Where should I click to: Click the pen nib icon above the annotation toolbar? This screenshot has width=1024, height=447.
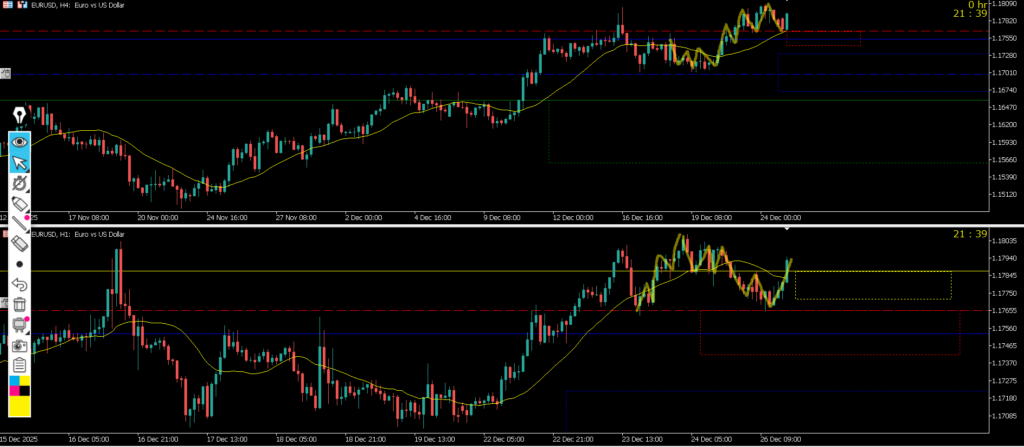(x=18, y=116)
